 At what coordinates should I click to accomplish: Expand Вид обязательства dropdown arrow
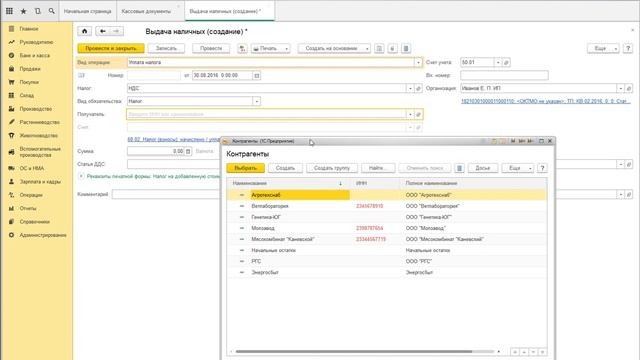coord(256,101)
